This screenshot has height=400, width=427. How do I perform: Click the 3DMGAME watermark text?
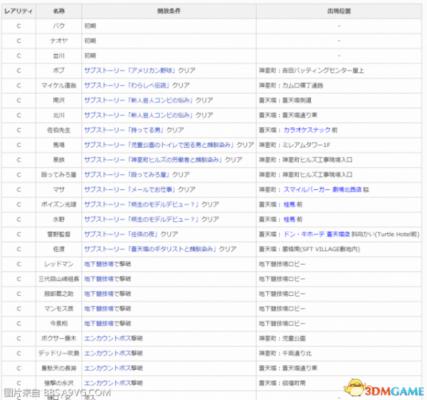pos(394,391)
